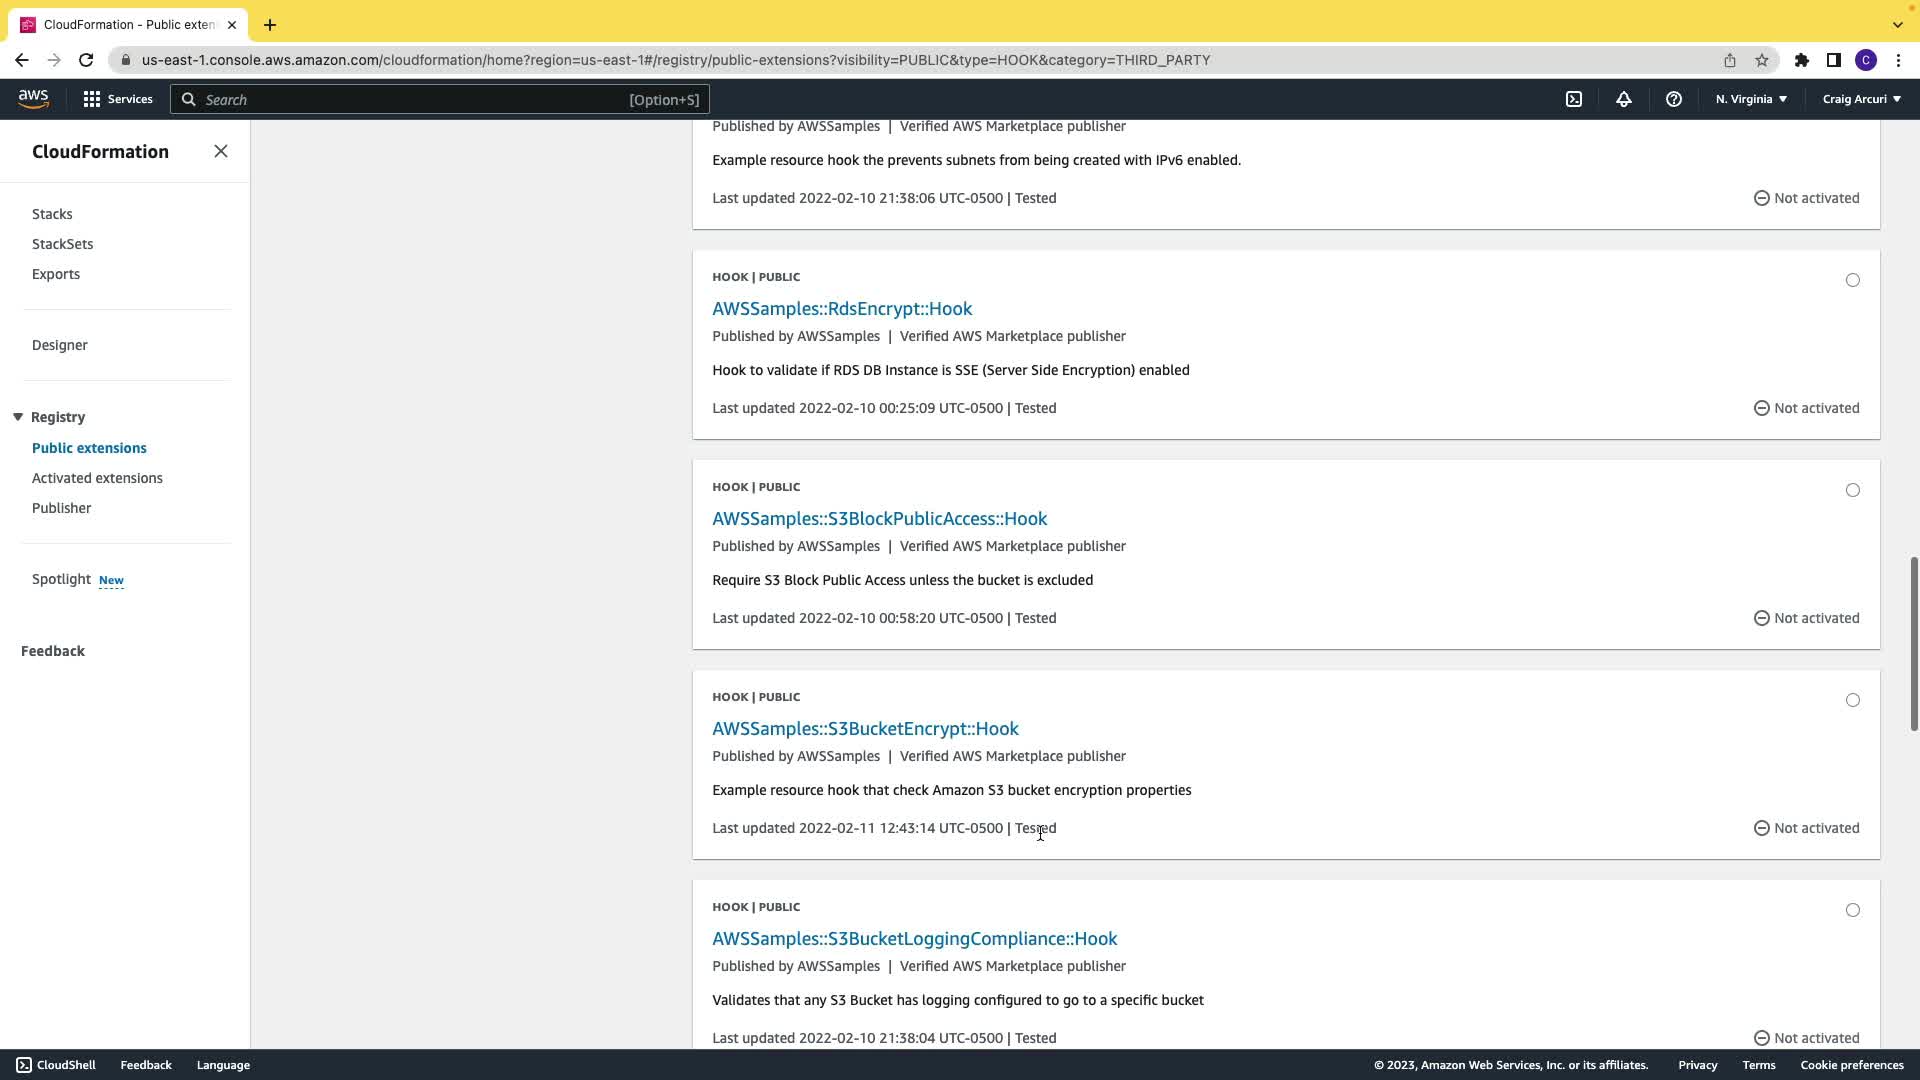The width and height of the screenshot is (1920, 1080).
Task: Select the RdsEncrypt hook radio button
Action: (1853, 280)
